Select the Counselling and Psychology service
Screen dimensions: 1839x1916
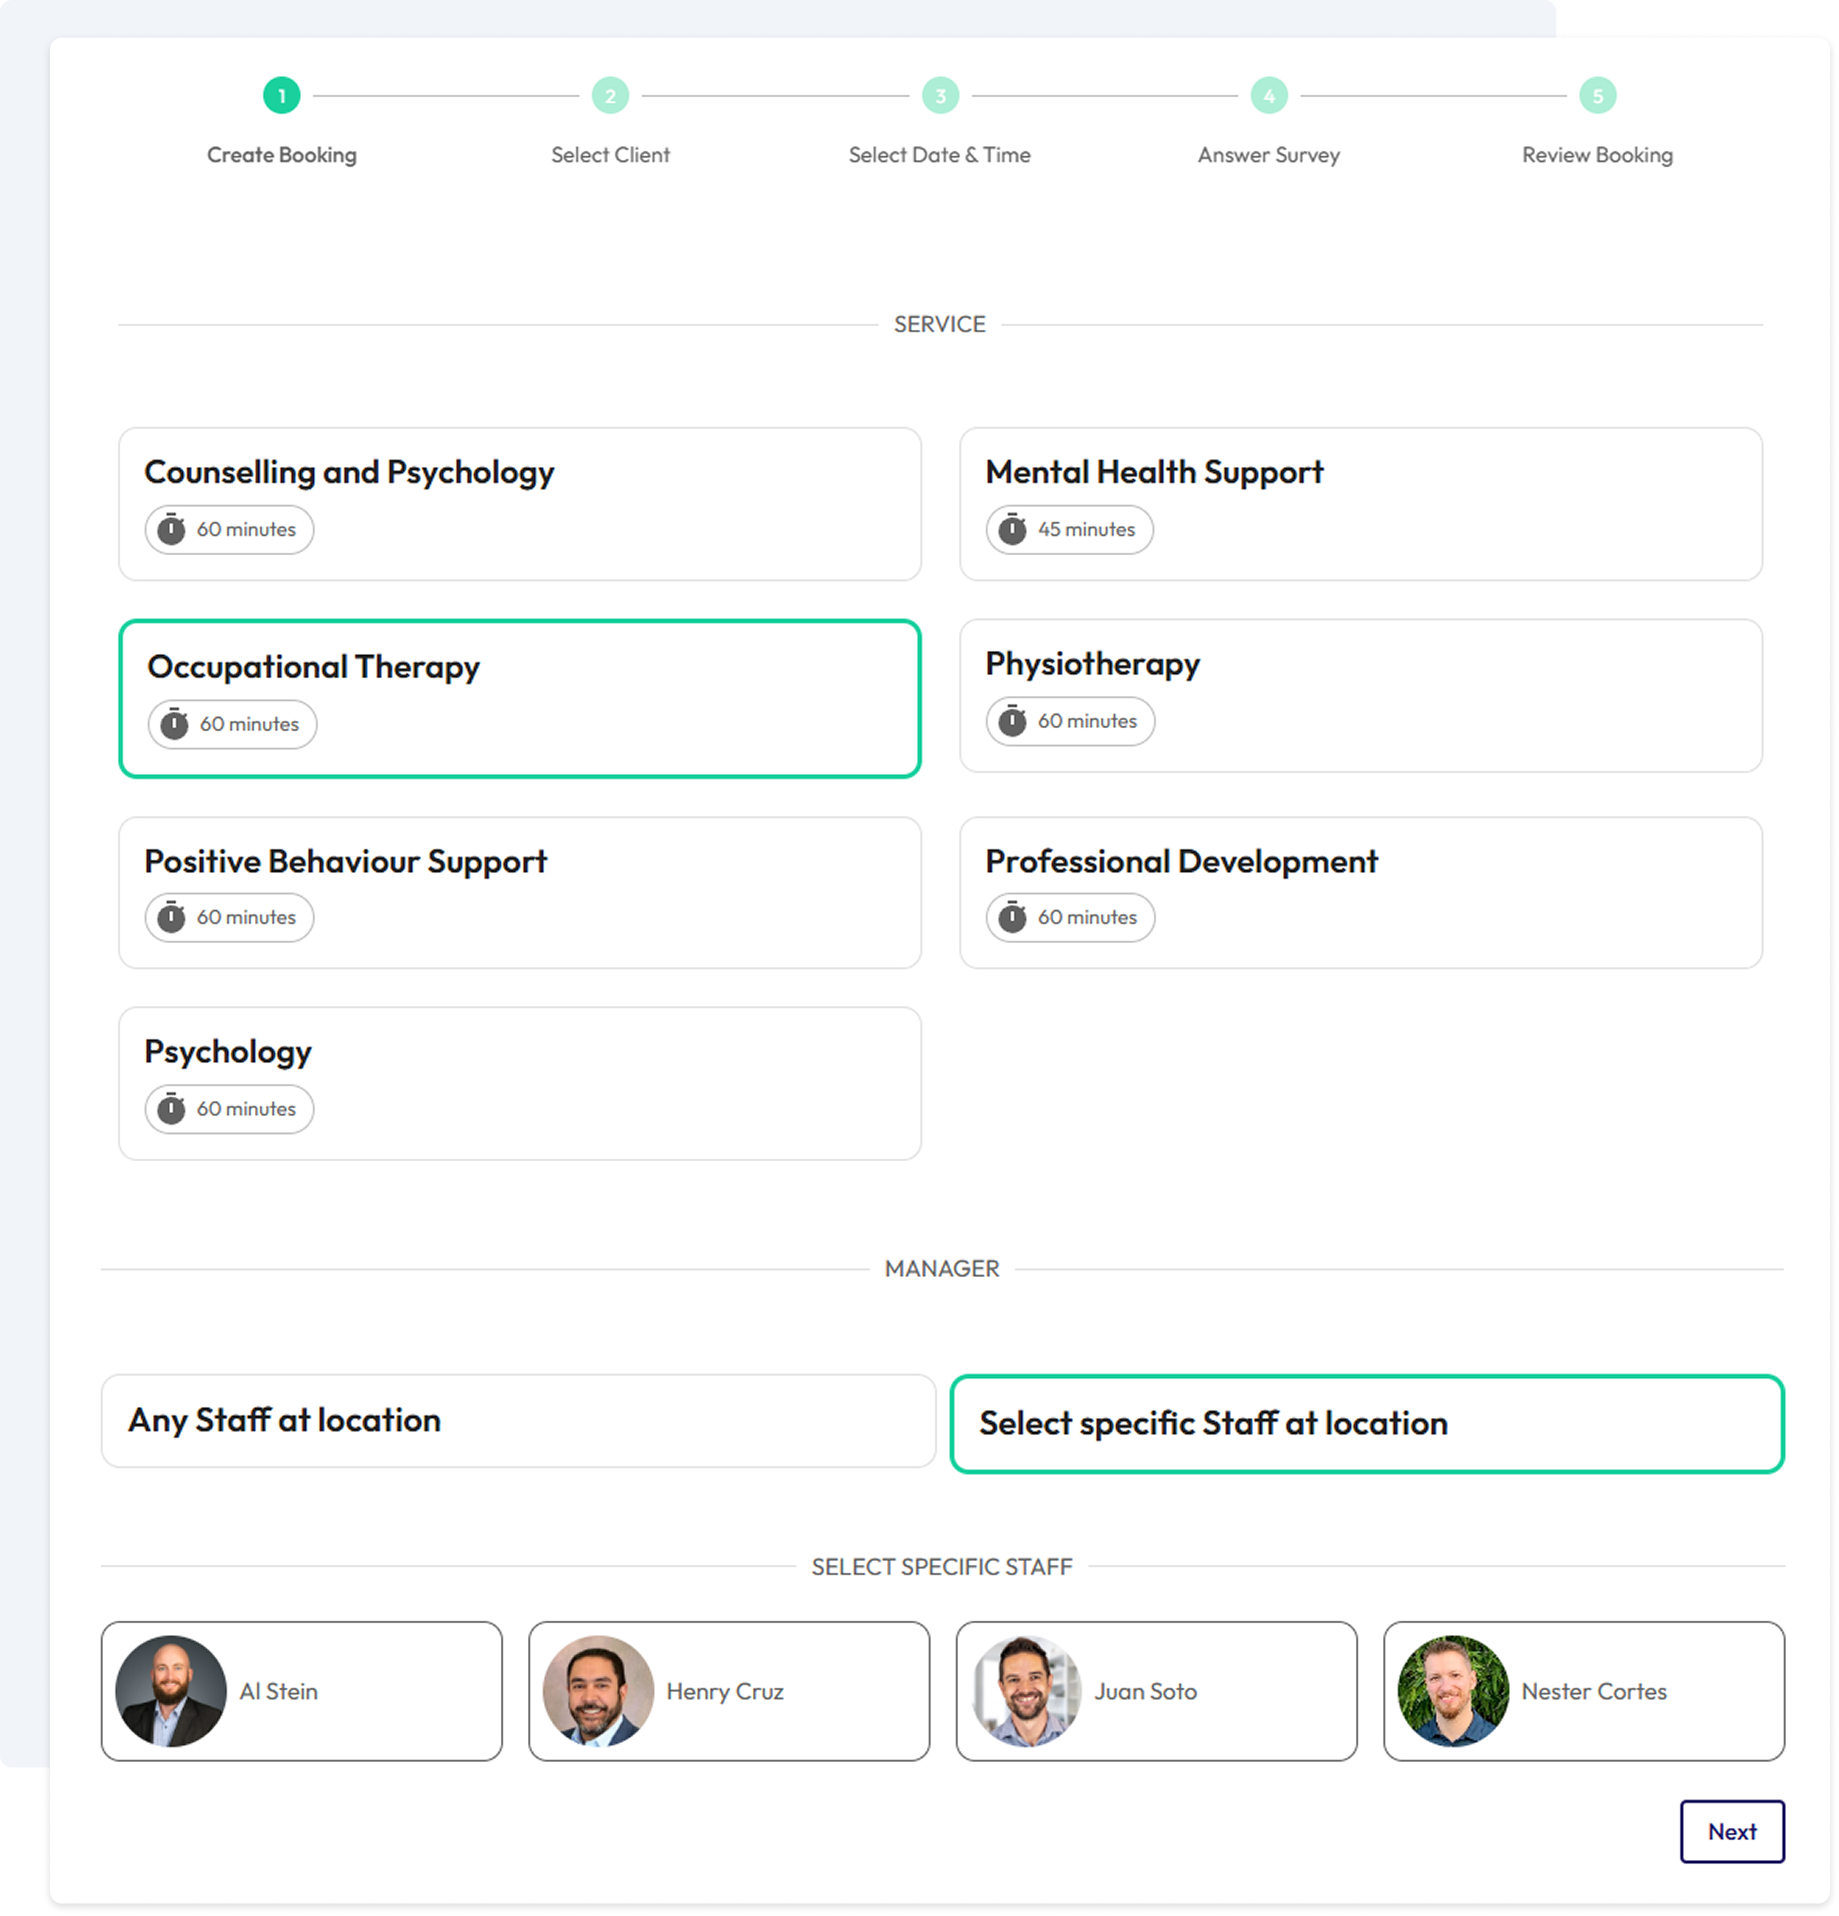coord(520,504)
